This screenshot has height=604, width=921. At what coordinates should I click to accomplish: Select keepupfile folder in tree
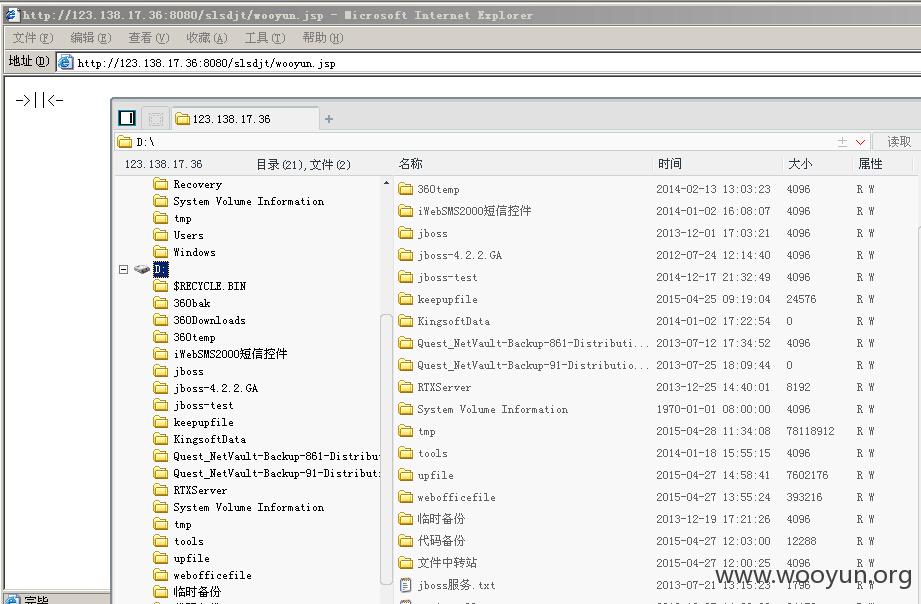203,422
